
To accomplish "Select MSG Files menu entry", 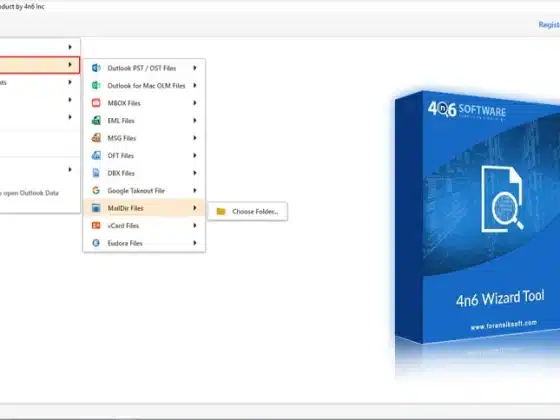I will 144,138.
